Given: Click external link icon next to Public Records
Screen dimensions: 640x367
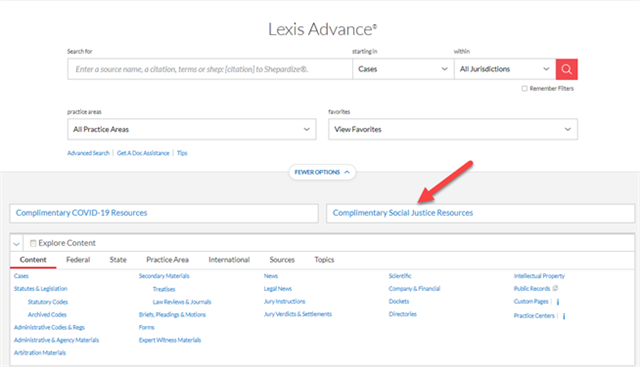Looking at the screenshot, I should pos(555,288).
